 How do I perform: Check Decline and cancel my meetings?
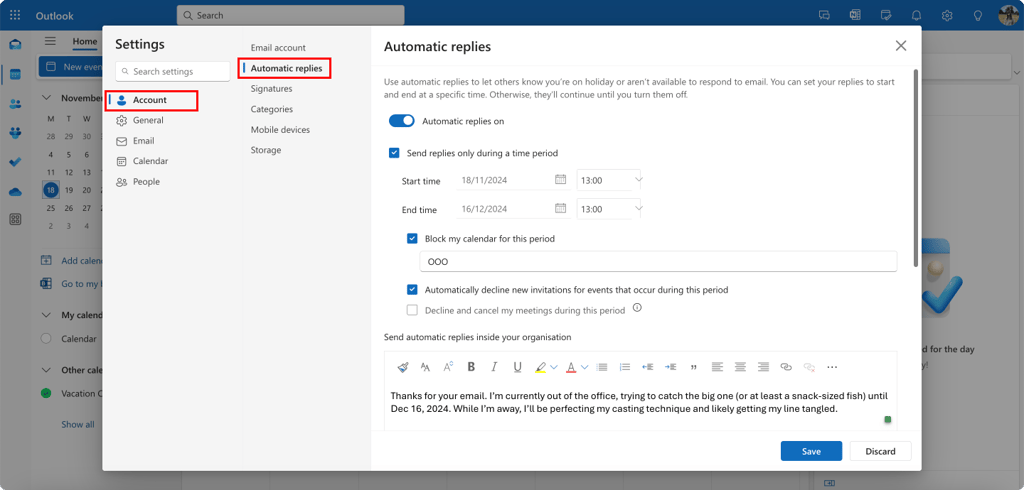412,310
